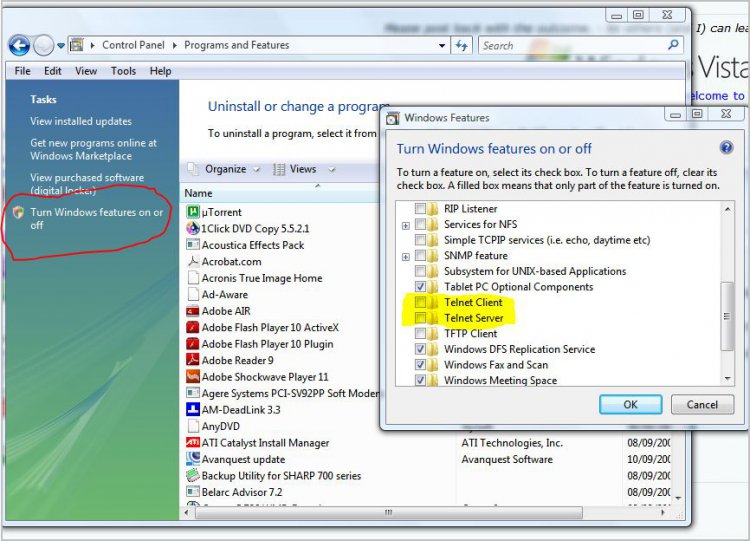Check the RIP Listener checkbox
The height and width of the screenshot is (541, 750).
[x=420, y=209]
